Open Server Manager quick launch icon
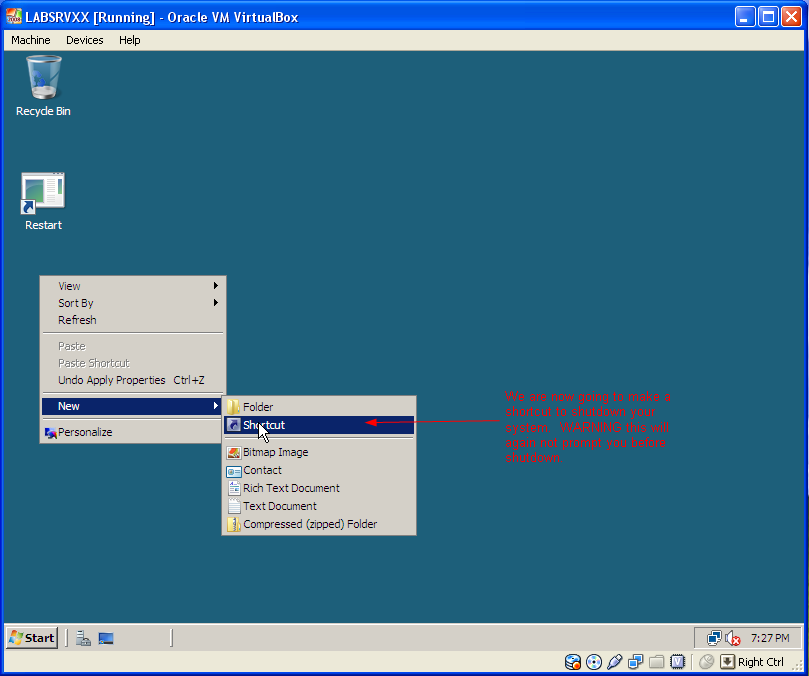Image resolution: width=809 pixels, height=676 pixels. pos(83,638)
